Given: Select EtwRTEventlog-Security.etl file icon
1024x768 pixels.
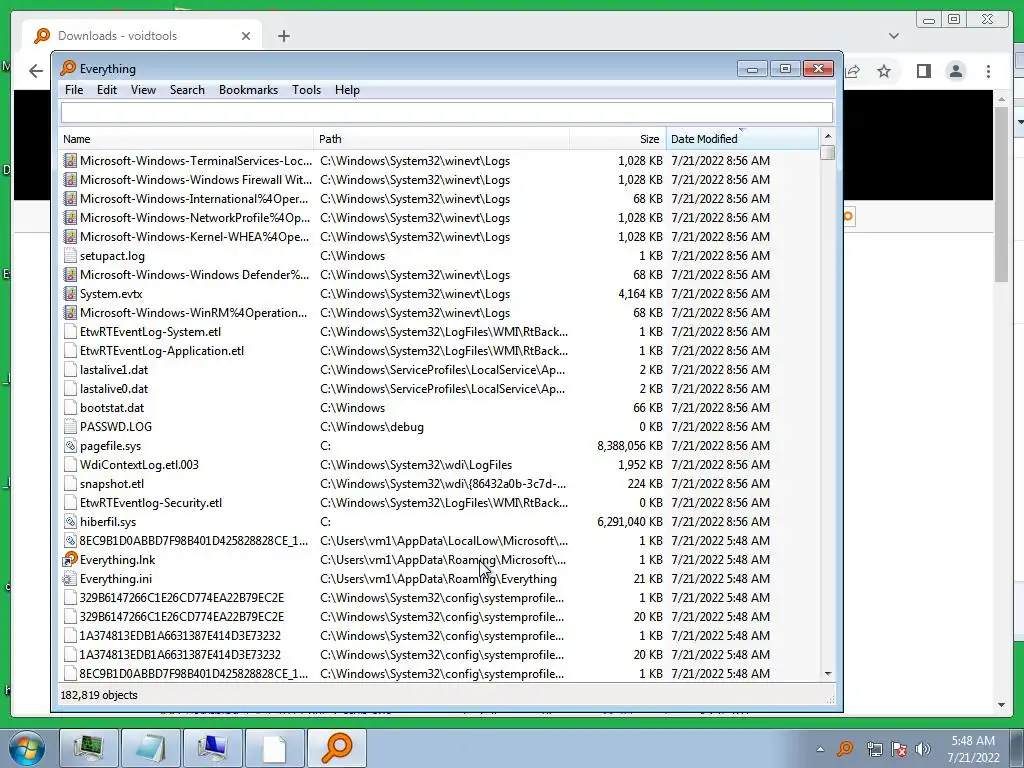Looking at the screenshot, I should [x=70, y=503].
